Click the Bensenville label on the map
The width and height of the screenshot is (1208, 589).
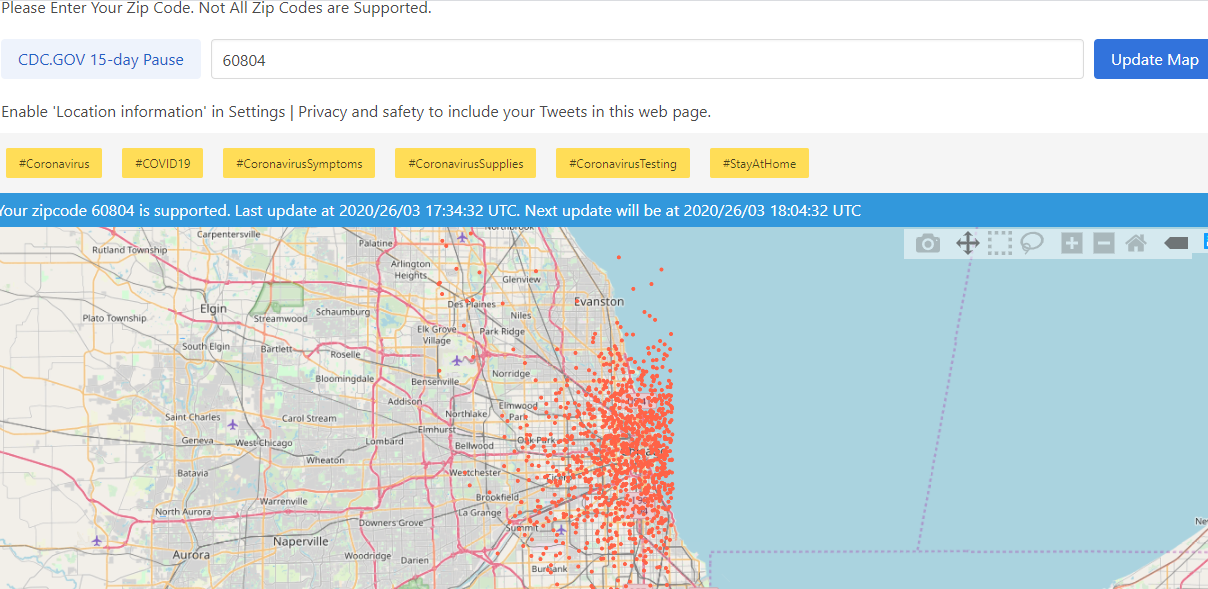coord(435,381)
